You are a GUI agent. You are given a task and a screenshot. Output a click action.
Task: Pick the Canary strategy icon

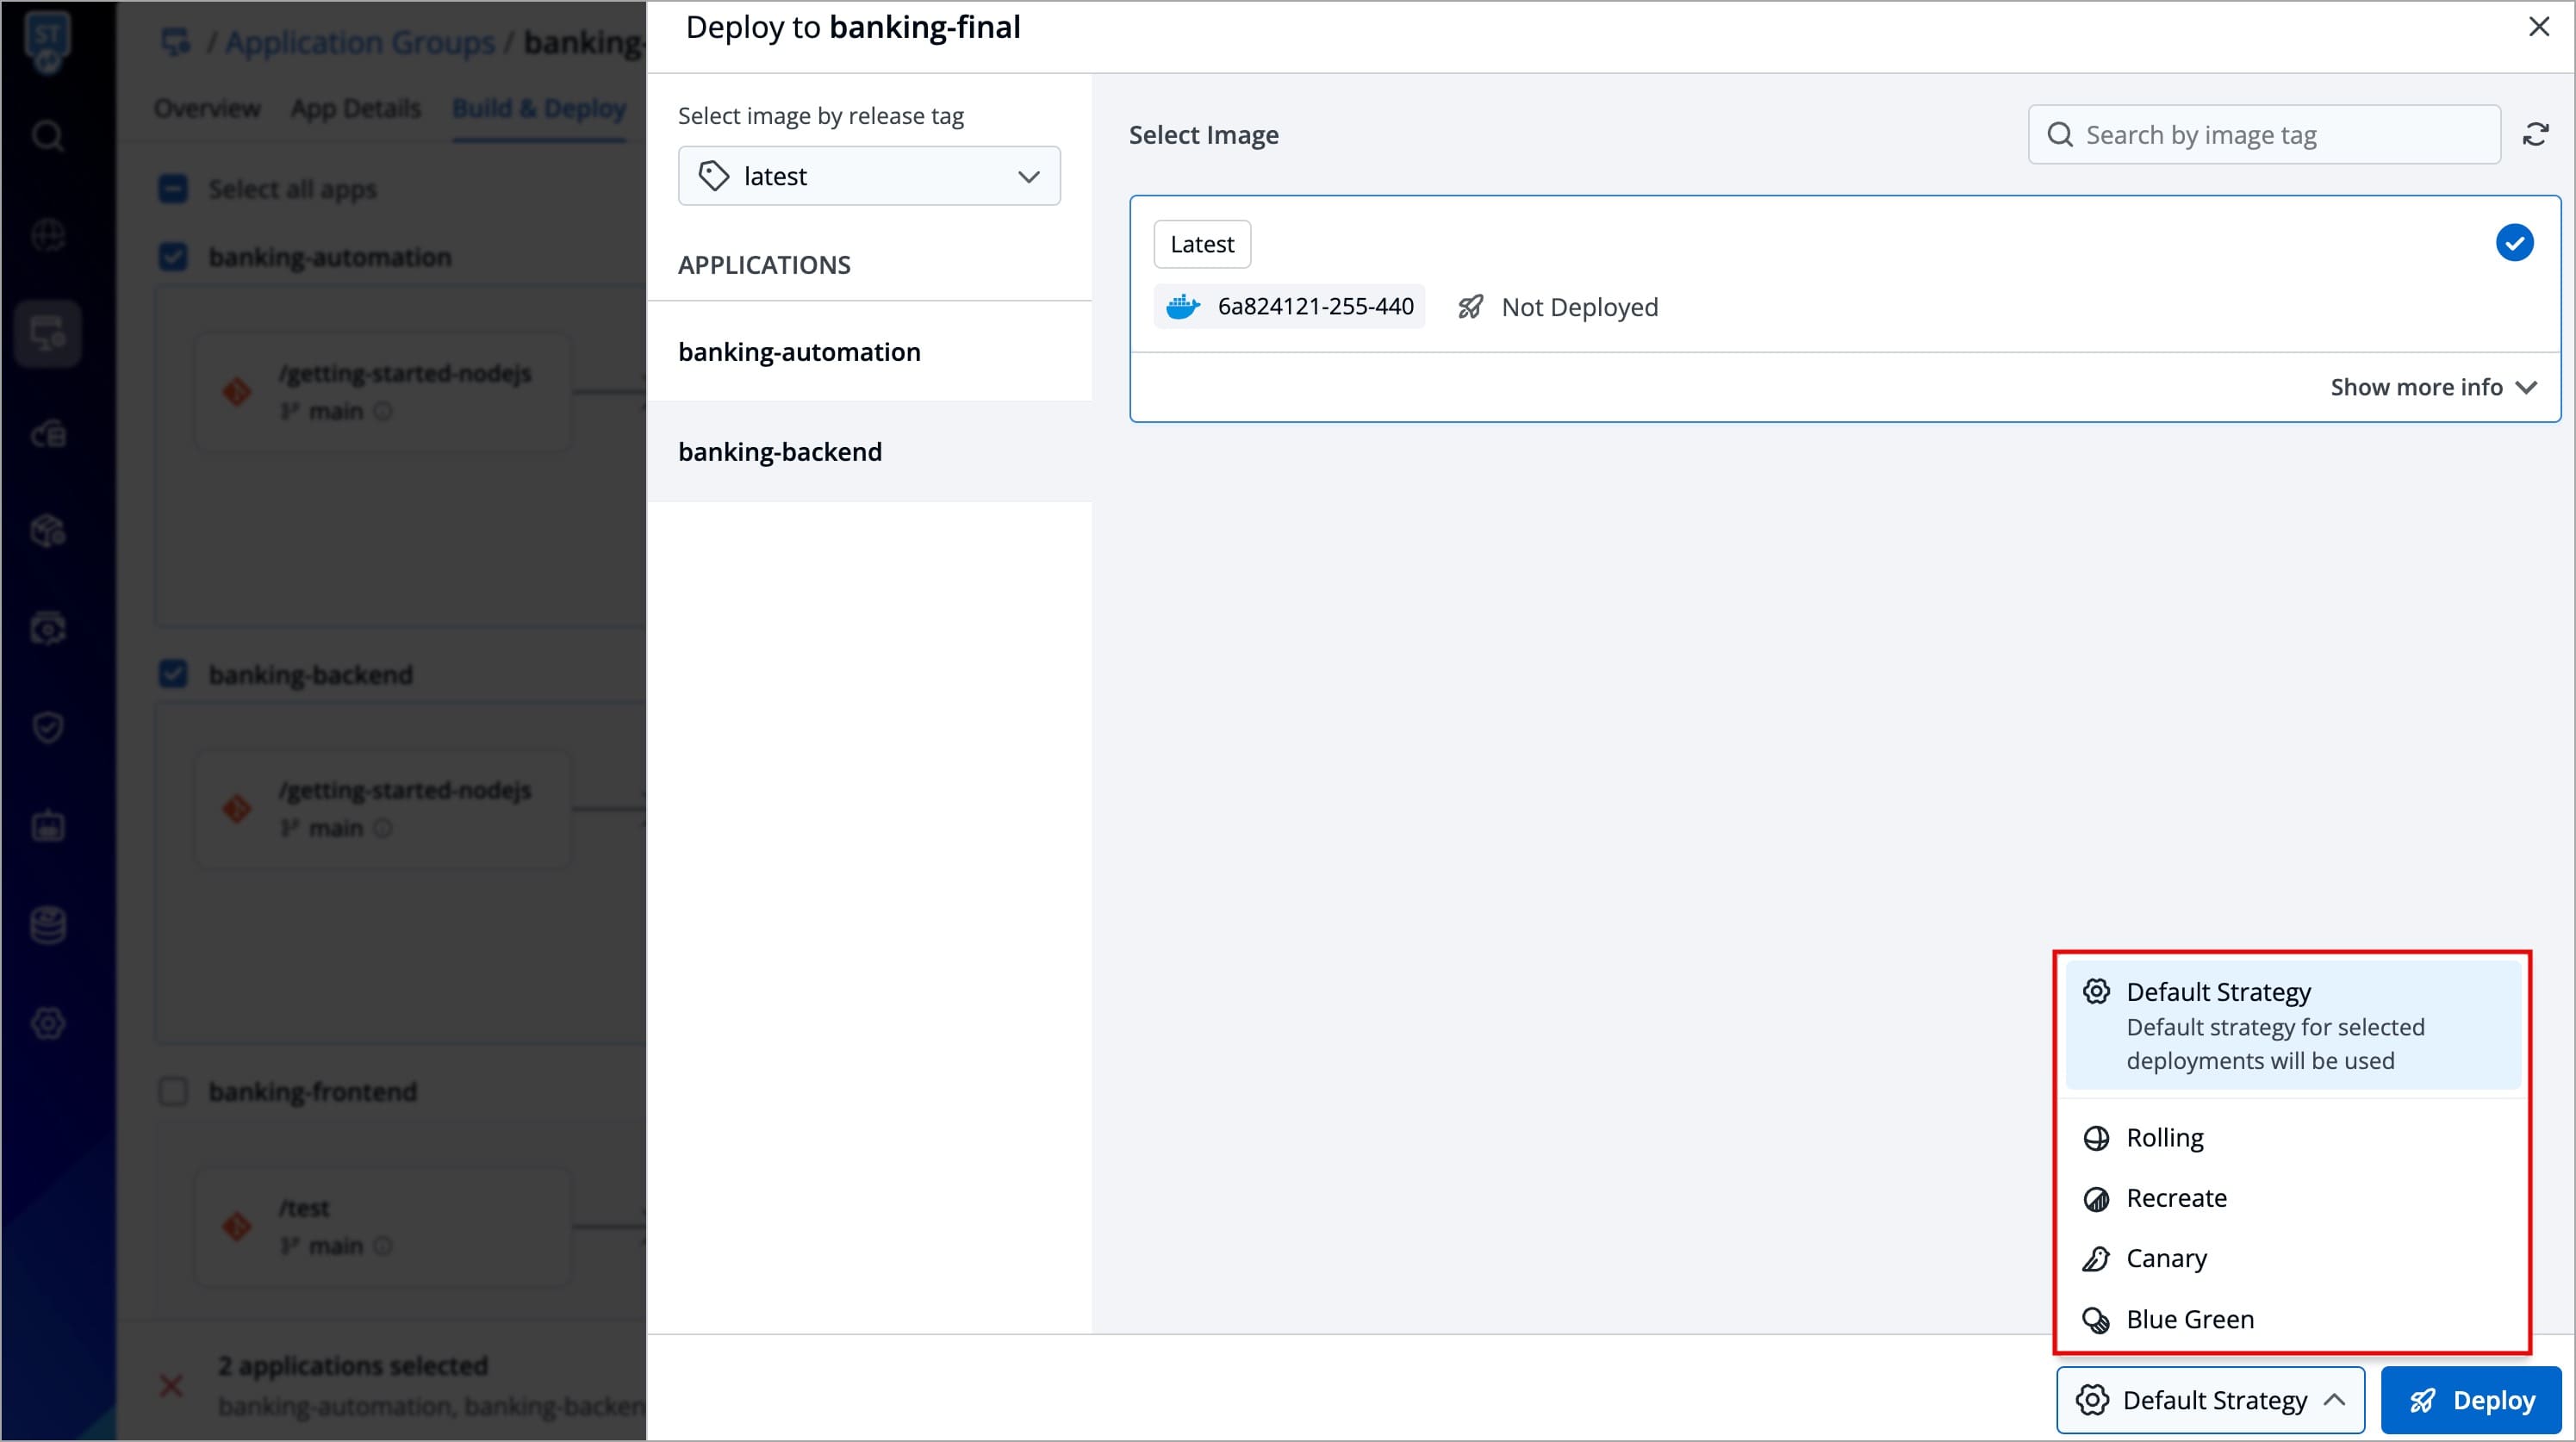2095,1259
